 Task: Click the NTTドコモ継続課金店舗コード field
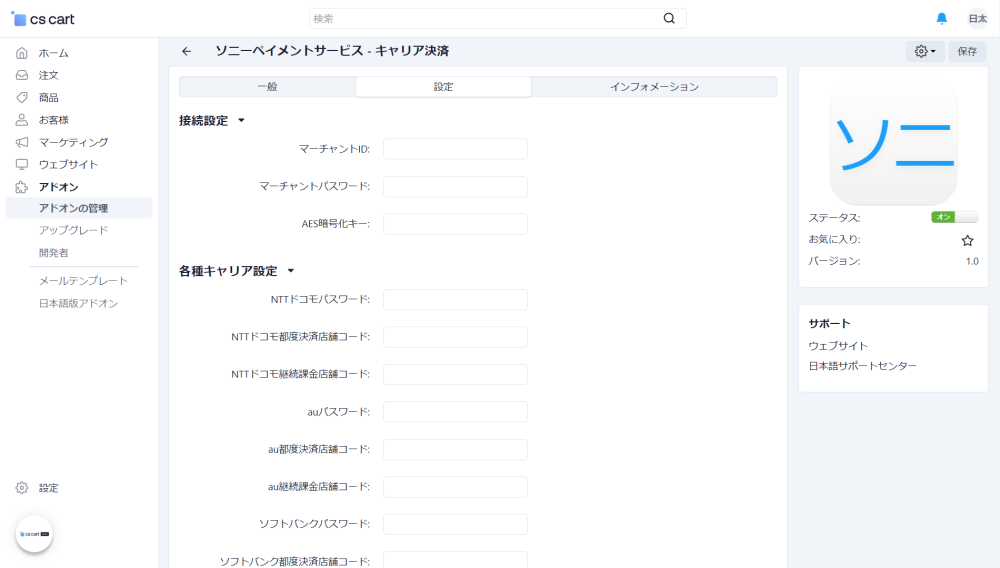[x=455, y=374]
